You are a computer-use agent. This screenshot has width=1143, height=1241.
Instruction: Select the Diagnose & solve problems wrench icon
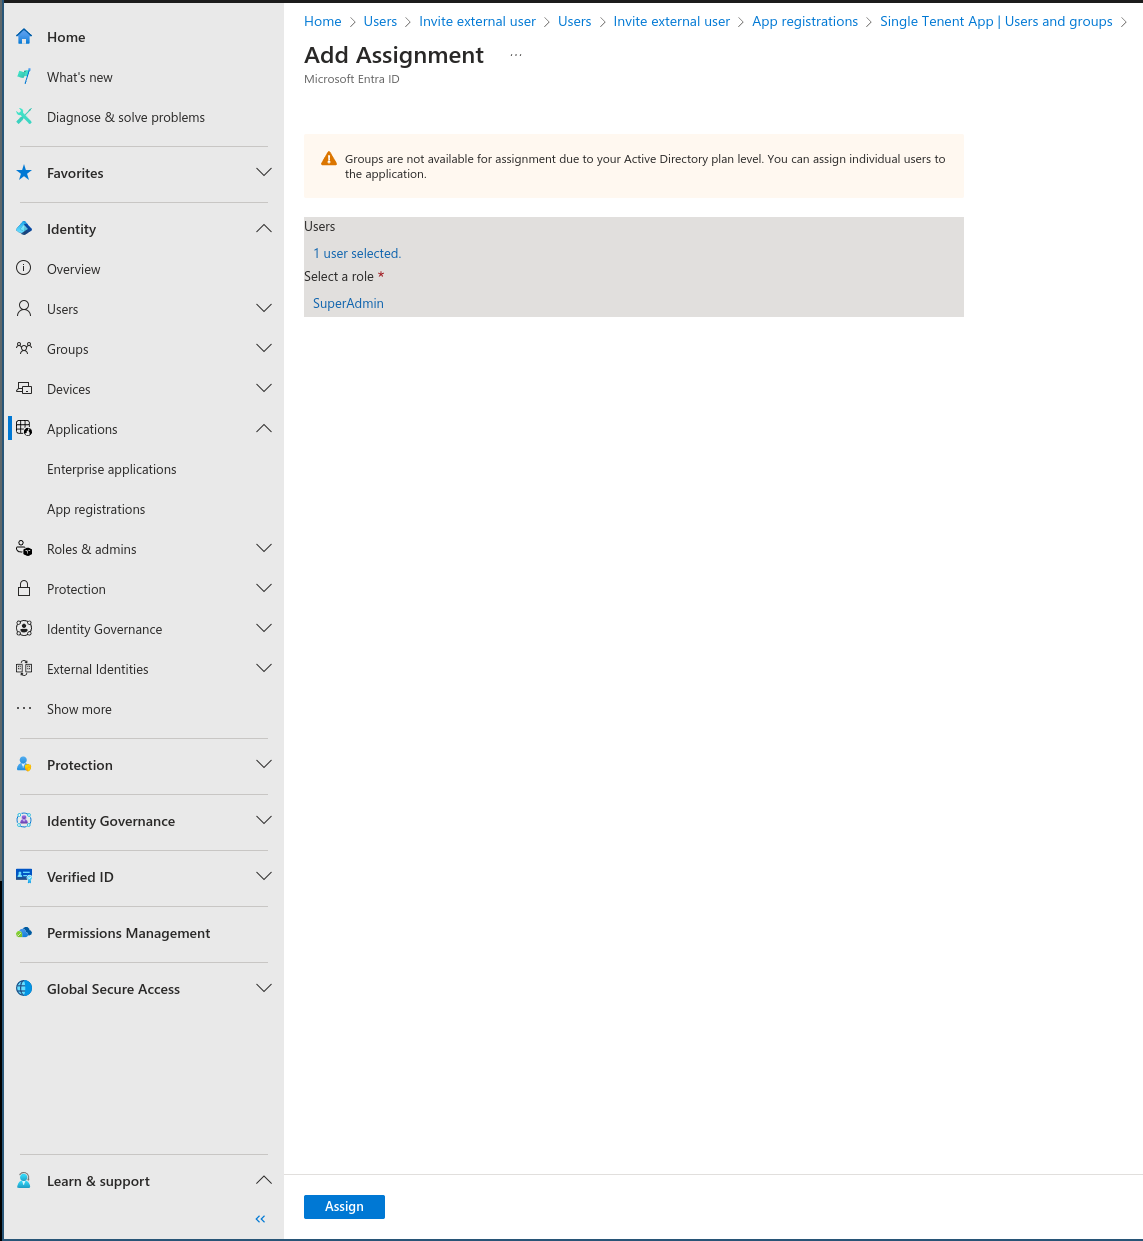[x=23, y=116]
